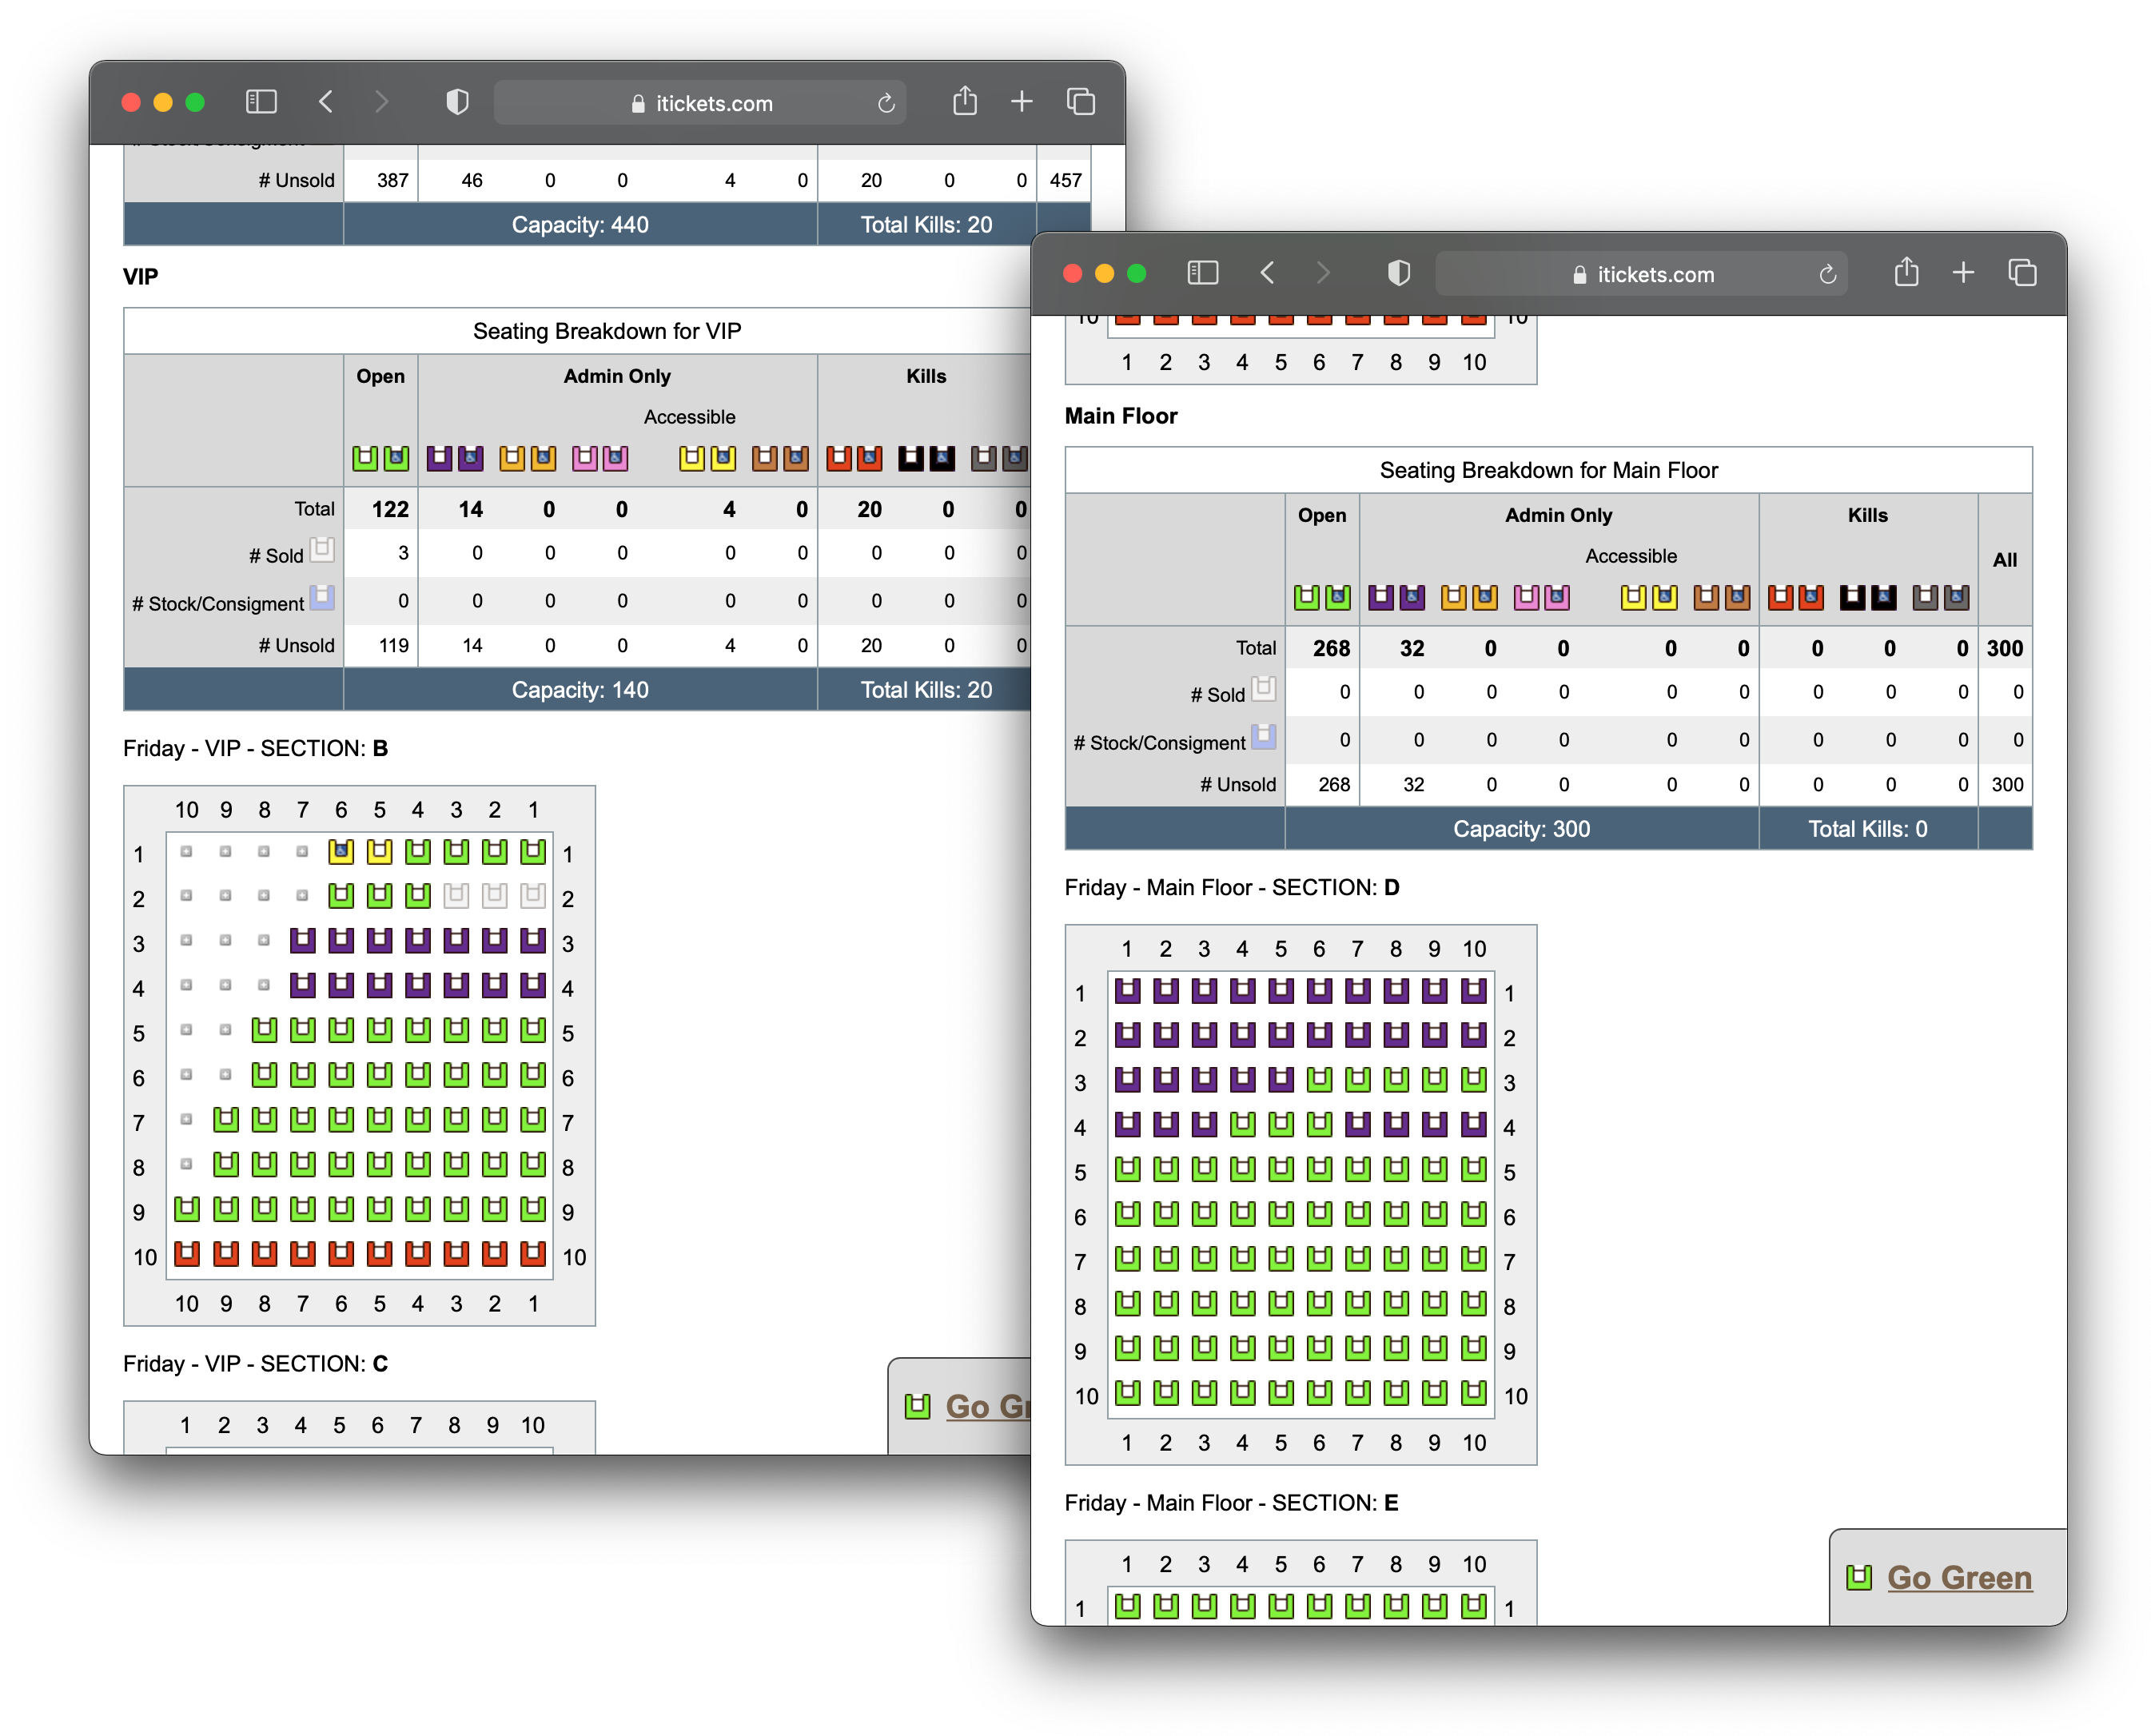Click red Kills seat legend icon, Main Floor table
2151x1736 pixels.
coord(1780,598)
